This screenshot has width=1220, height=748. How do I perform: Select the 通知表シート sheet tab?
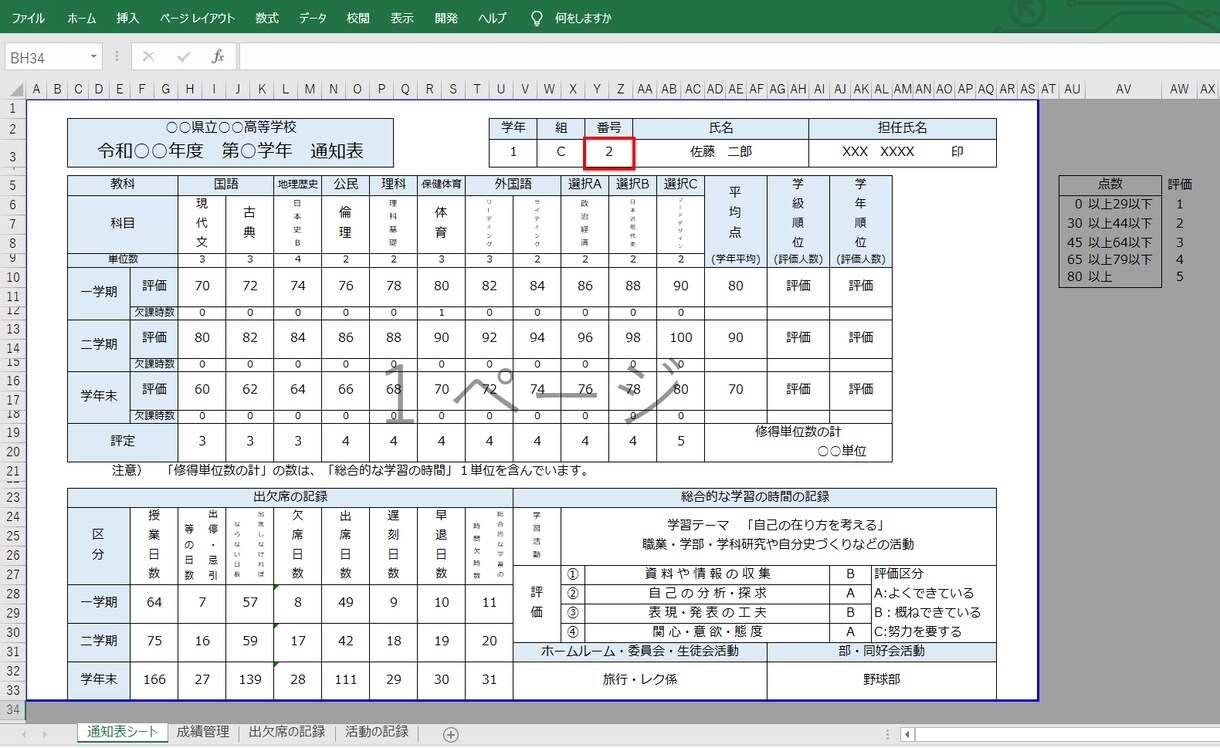click(x=122, y=732)
